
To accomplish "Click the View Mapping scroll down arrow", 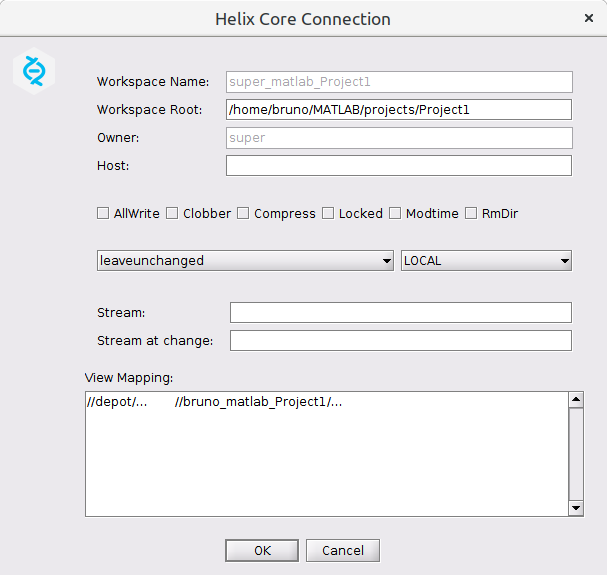I will coord(576,508).
